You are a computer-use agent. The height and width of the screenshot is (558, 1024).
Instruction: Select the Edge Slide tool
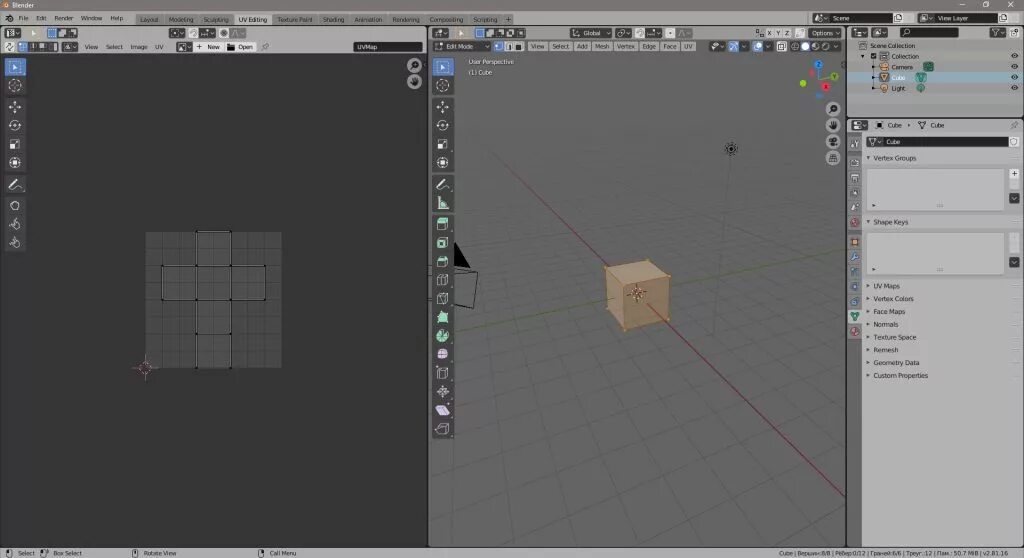(443, 373)
